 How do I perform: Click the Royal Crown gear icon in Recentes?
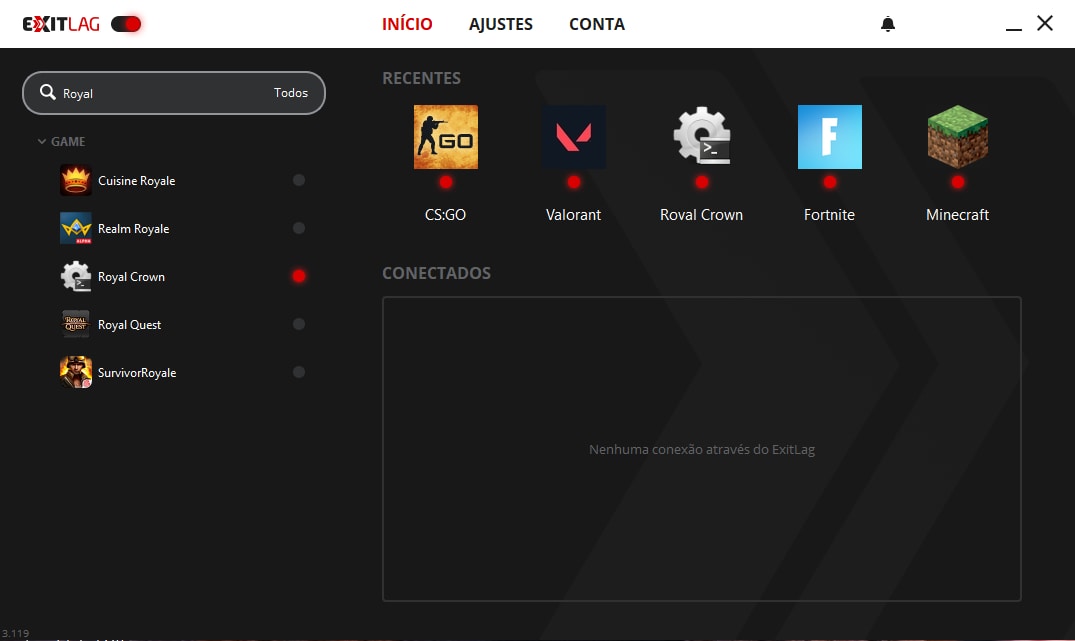pyautogui.click(x=701, y=137)
